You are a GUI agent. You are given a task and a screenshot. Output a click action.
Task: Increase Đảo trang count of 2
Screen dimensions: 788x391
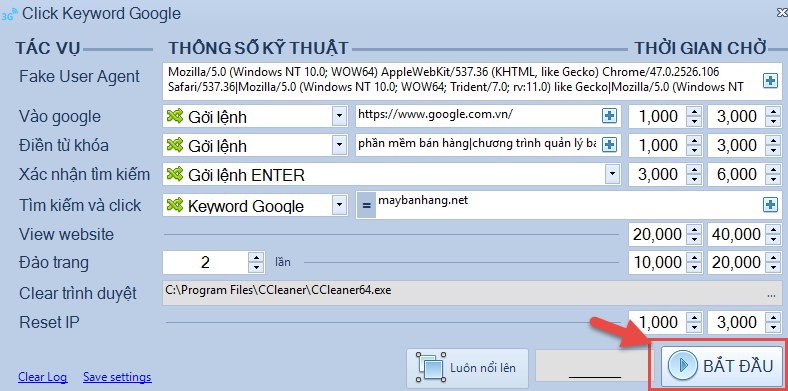click(x=256, y=257)
